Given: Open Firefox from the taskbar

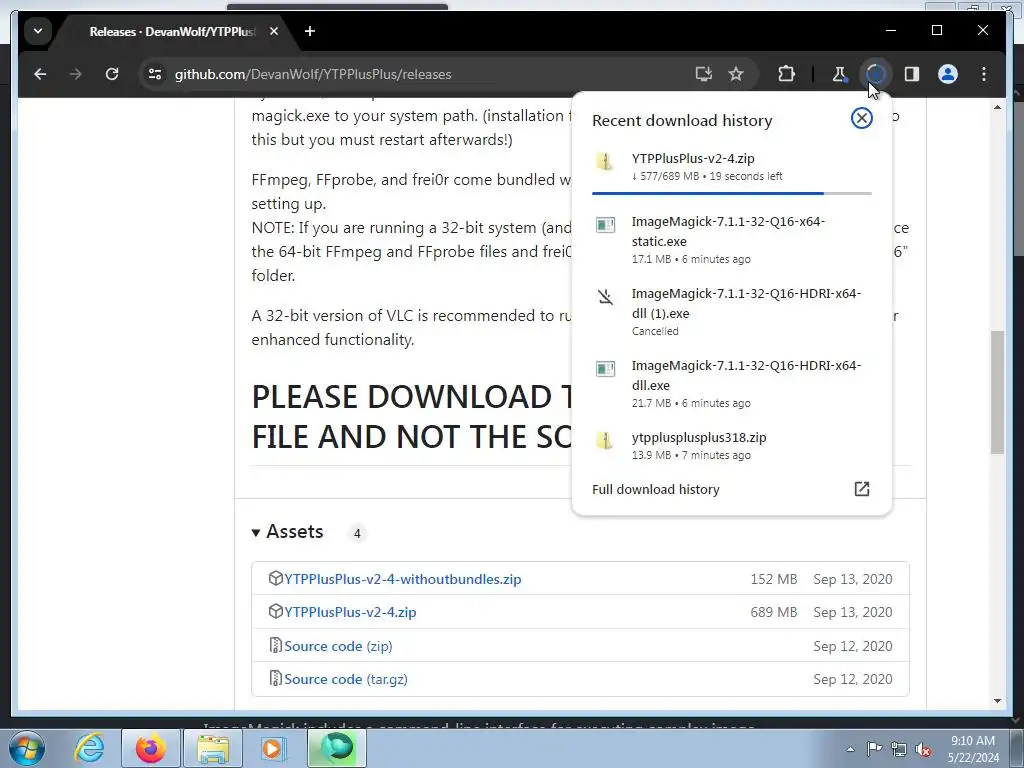Looking at the screenshot, I should point(150,748).
